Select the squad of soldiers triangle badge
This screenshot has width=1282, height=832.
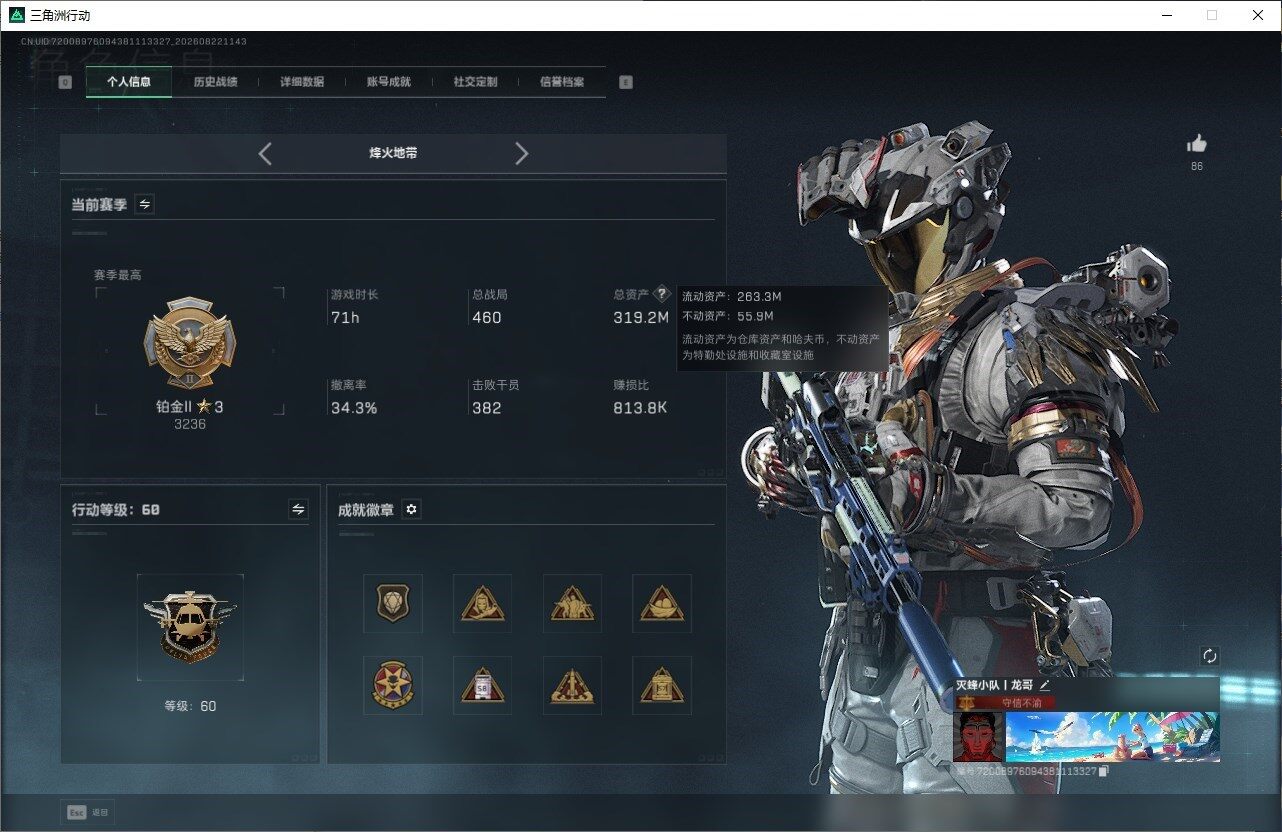572,603
